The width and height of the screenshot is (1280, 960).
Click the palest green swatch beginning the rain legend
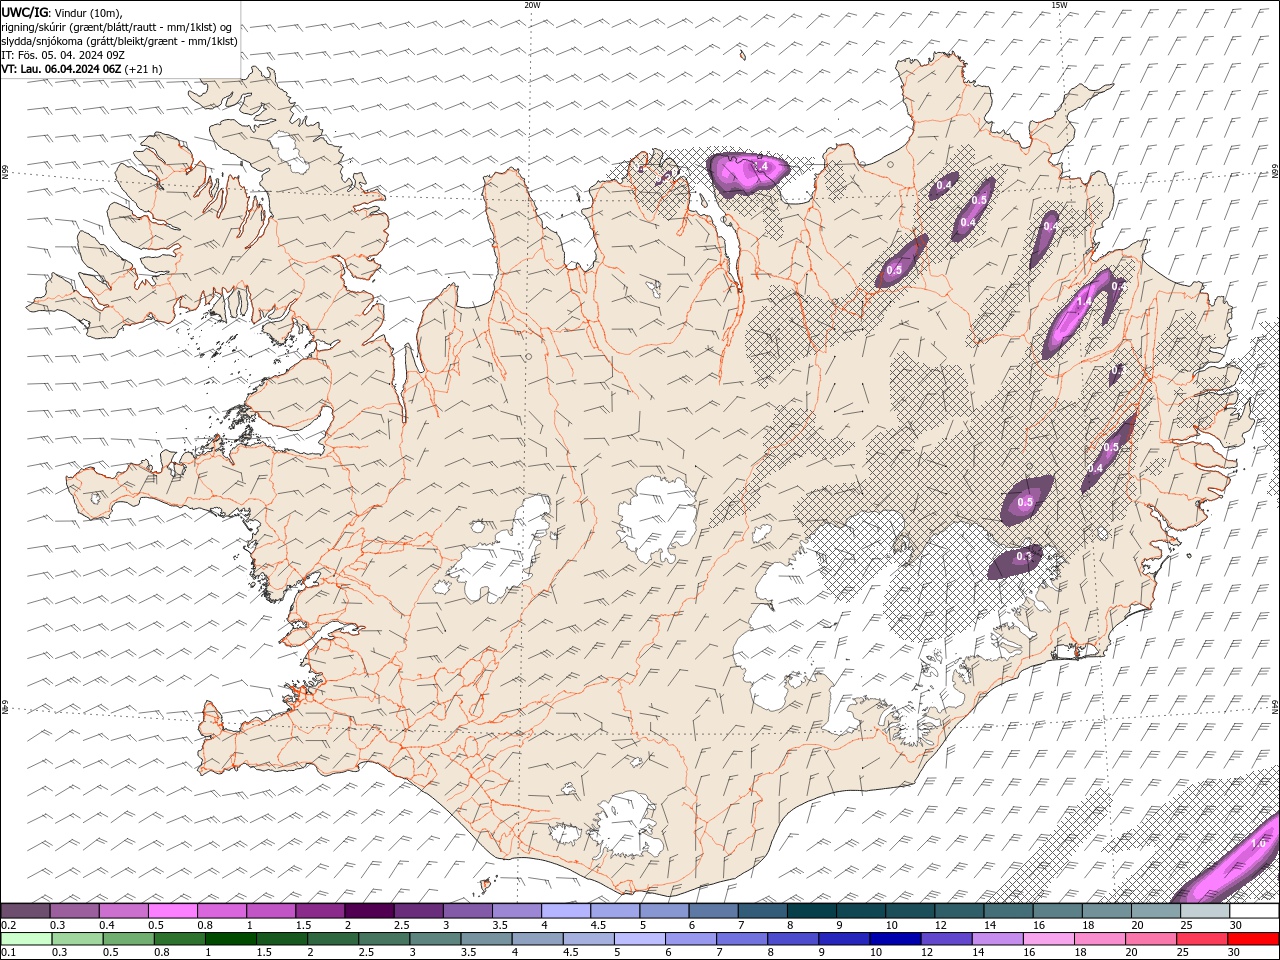(x=25, y=939)
